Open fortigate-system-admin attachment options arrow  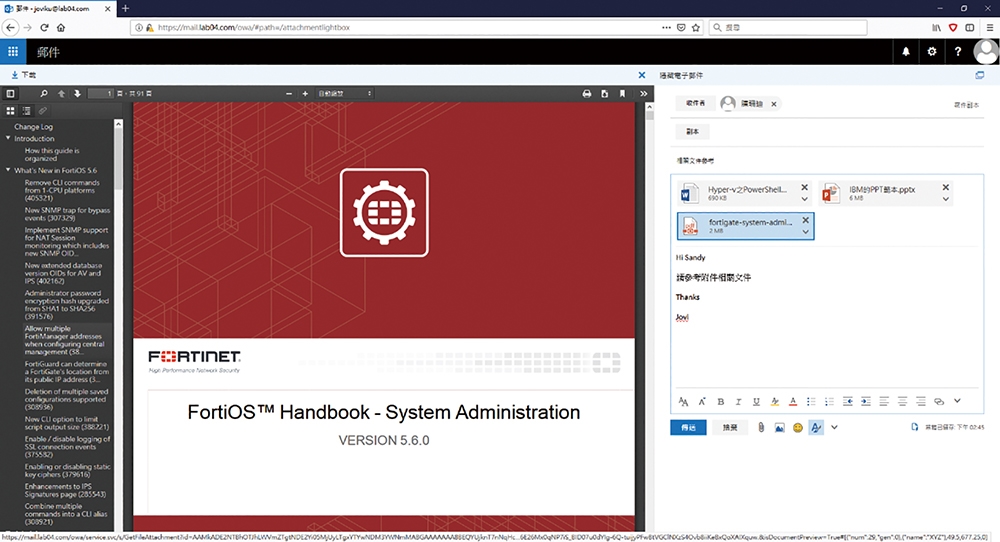click(805, 231)
